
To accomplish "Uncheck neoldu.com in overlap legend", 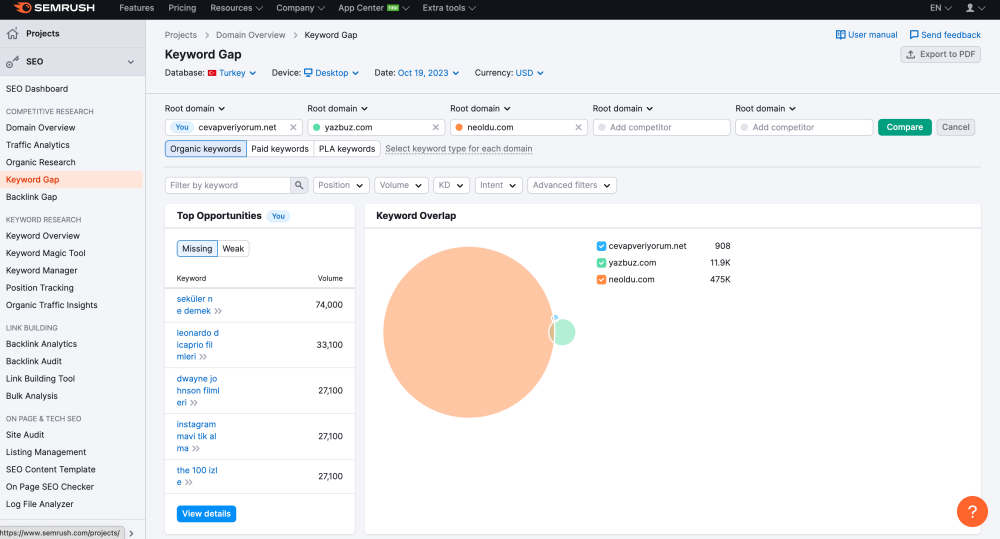I will click(x=601, y=279).
